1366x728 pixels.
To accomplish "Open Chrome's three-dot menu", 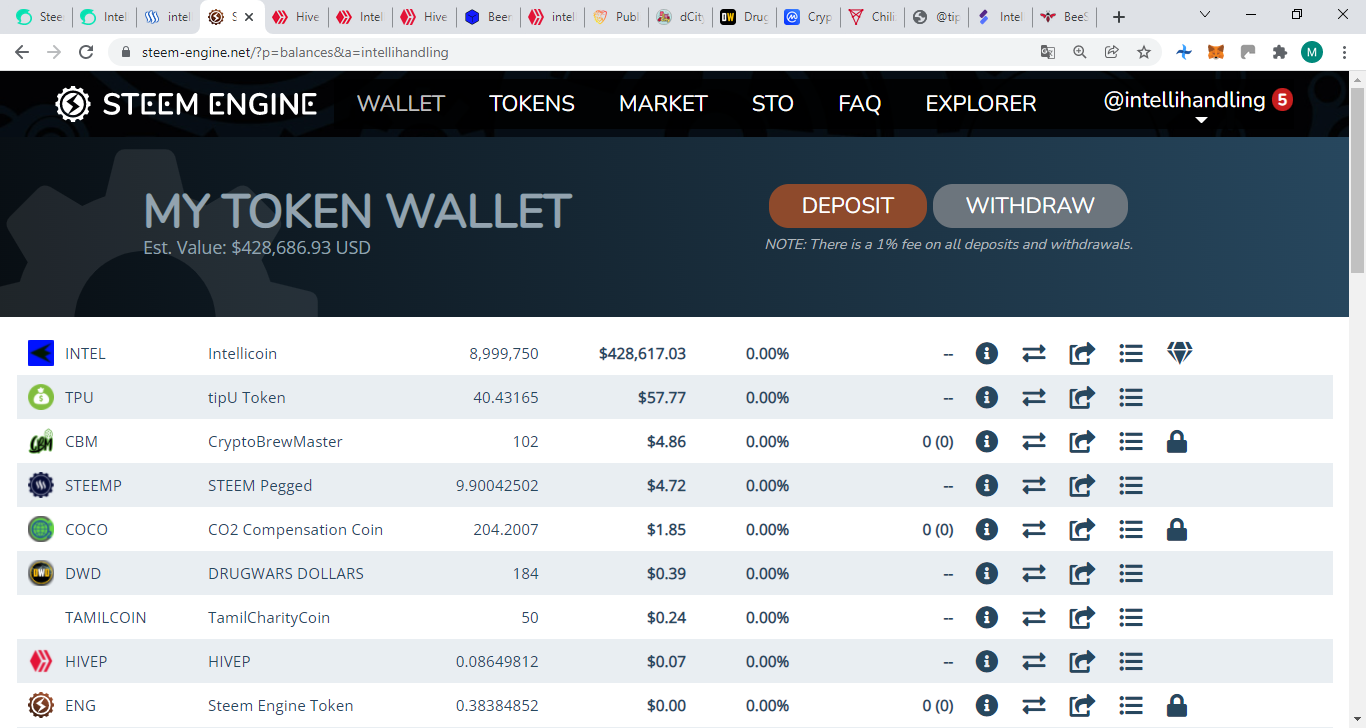I will [x=1344, y=52].
